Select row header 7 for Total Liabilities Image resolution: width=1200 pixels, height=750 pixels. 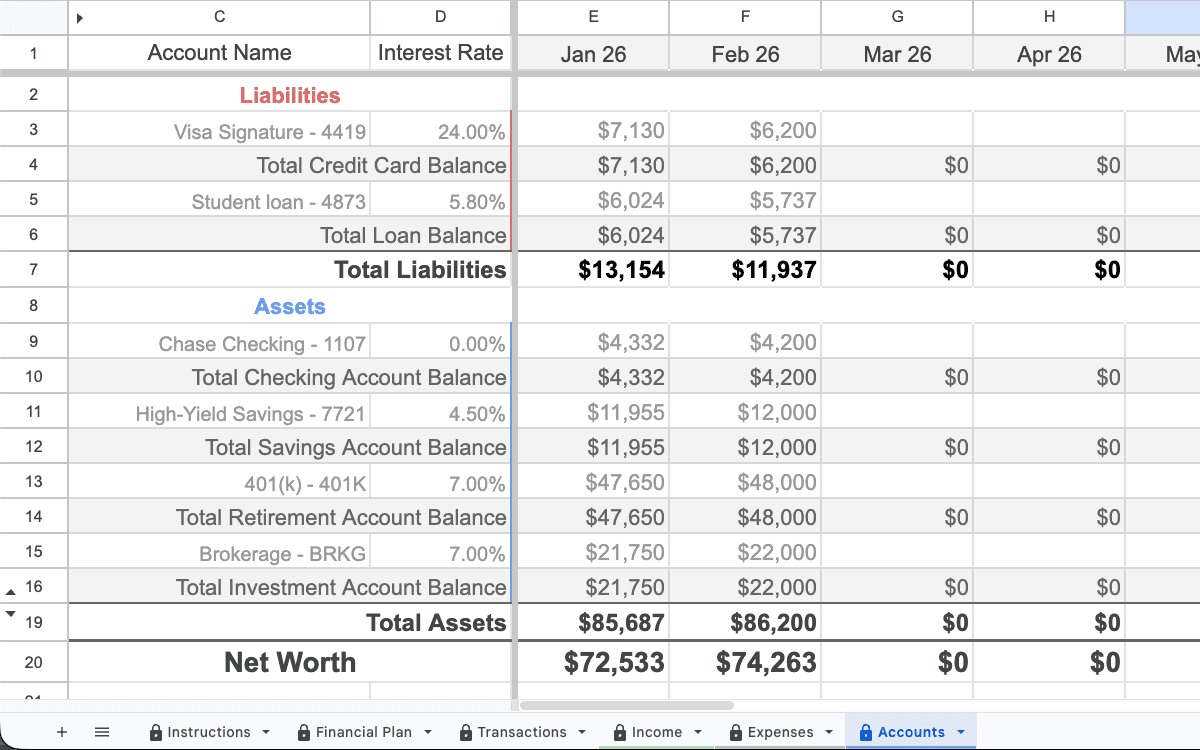pyautogui.click(x=33, y=269)
